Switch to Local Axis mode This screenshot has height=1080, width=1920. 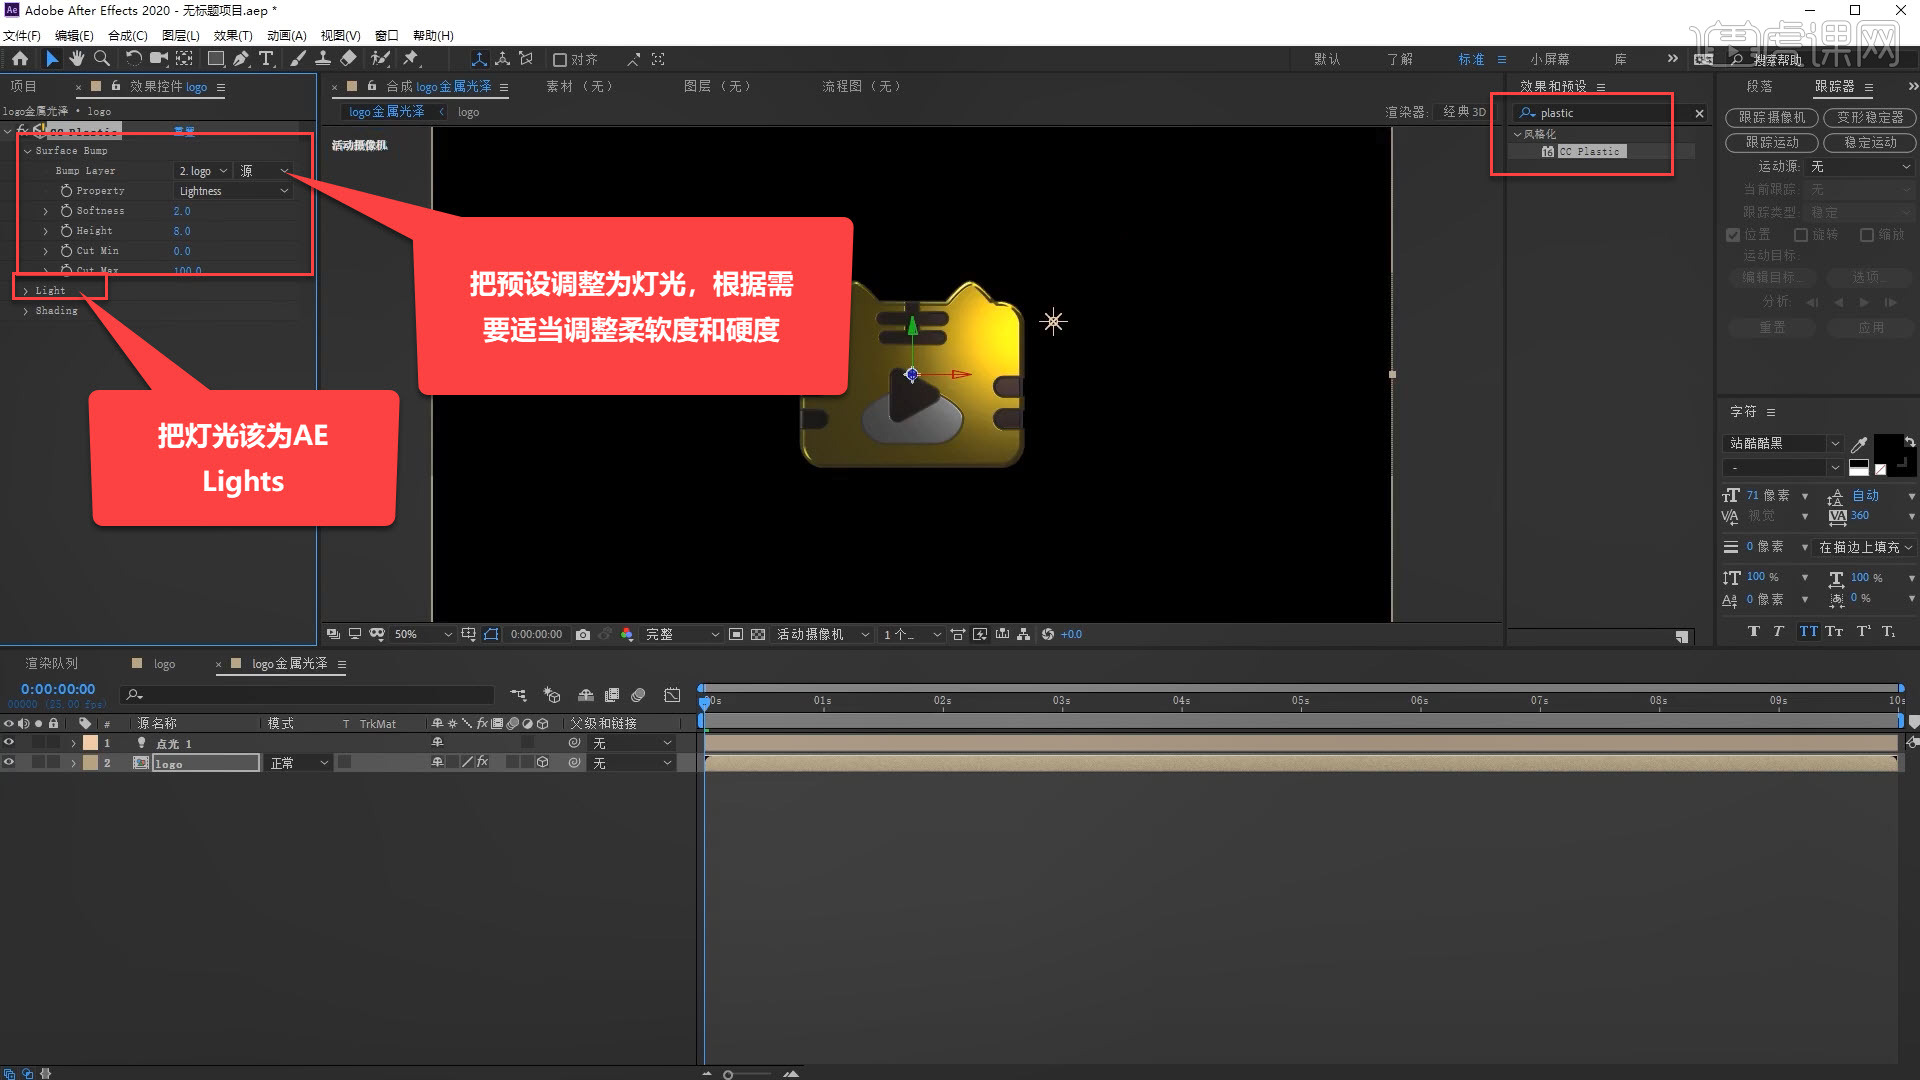click(x=479, y=59)
